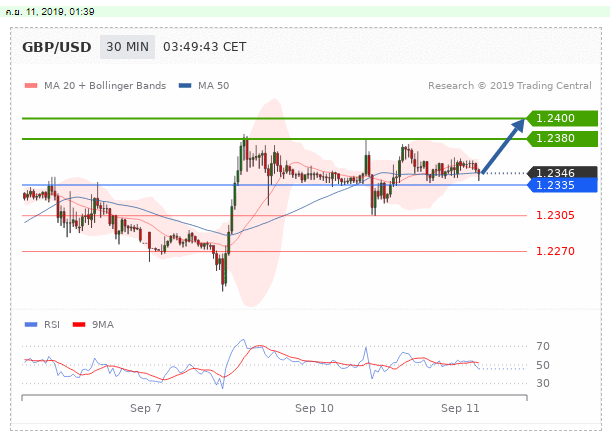Viewport: 610px width, 438px height.
Task: Click the RSI 70 level label
Action: click(543, 346)
